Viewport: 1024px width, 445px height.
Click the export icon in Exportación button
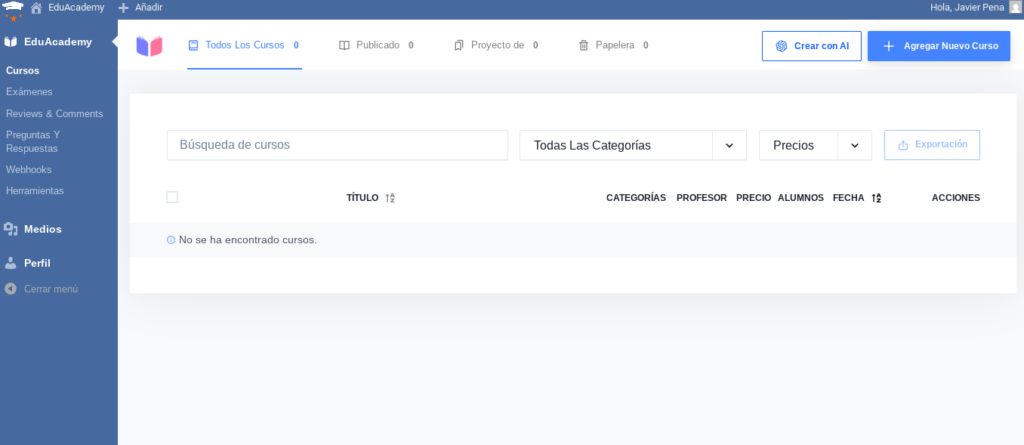[x=903, y=145]
